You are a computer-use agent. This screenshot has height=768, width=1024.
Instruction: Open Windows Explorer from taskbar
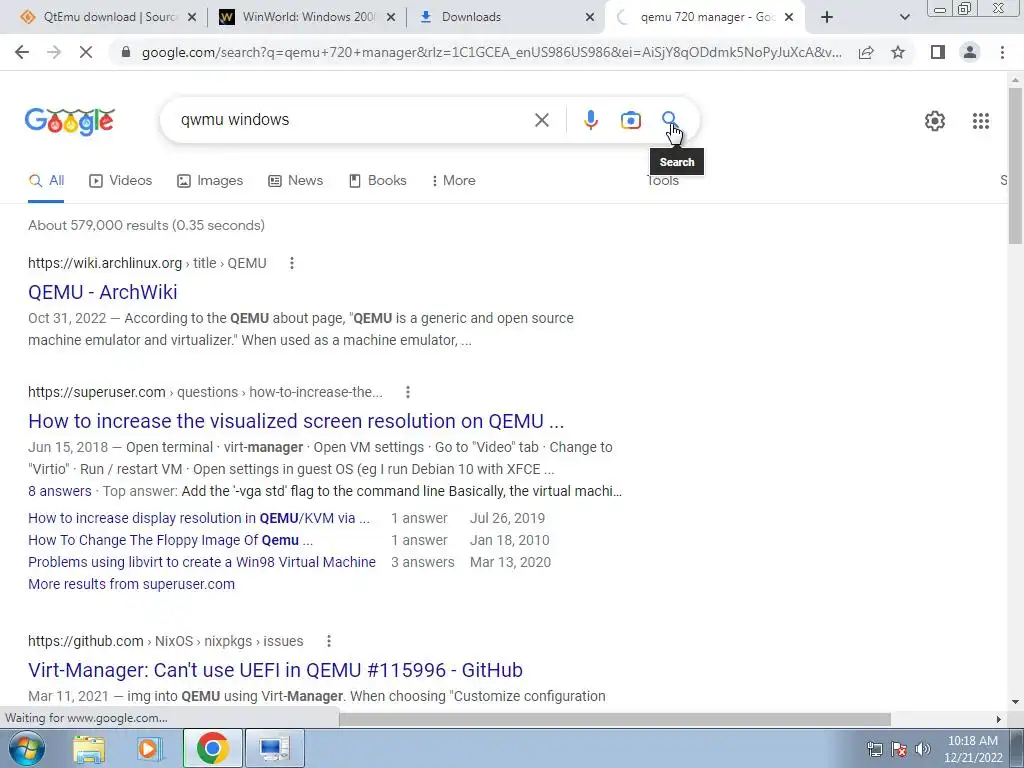pos(89,748)
